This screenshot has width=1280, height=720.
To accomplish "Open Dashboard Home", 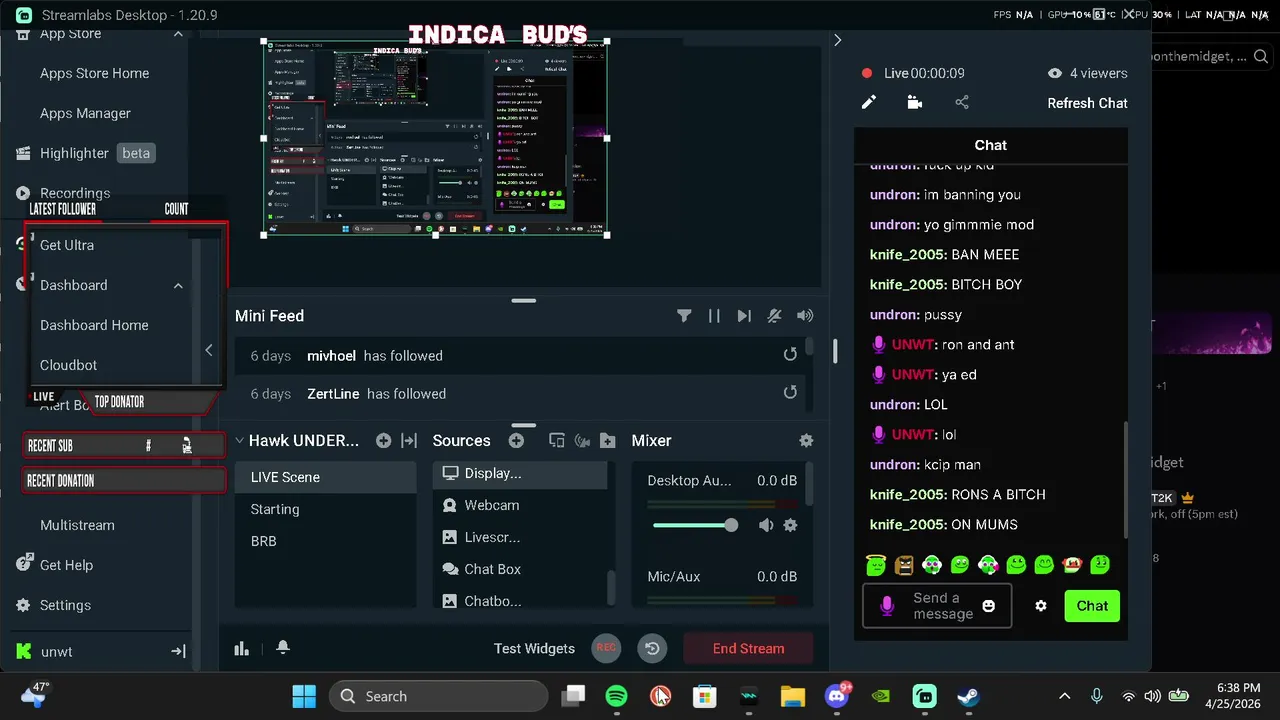I will tap(94, 325).
